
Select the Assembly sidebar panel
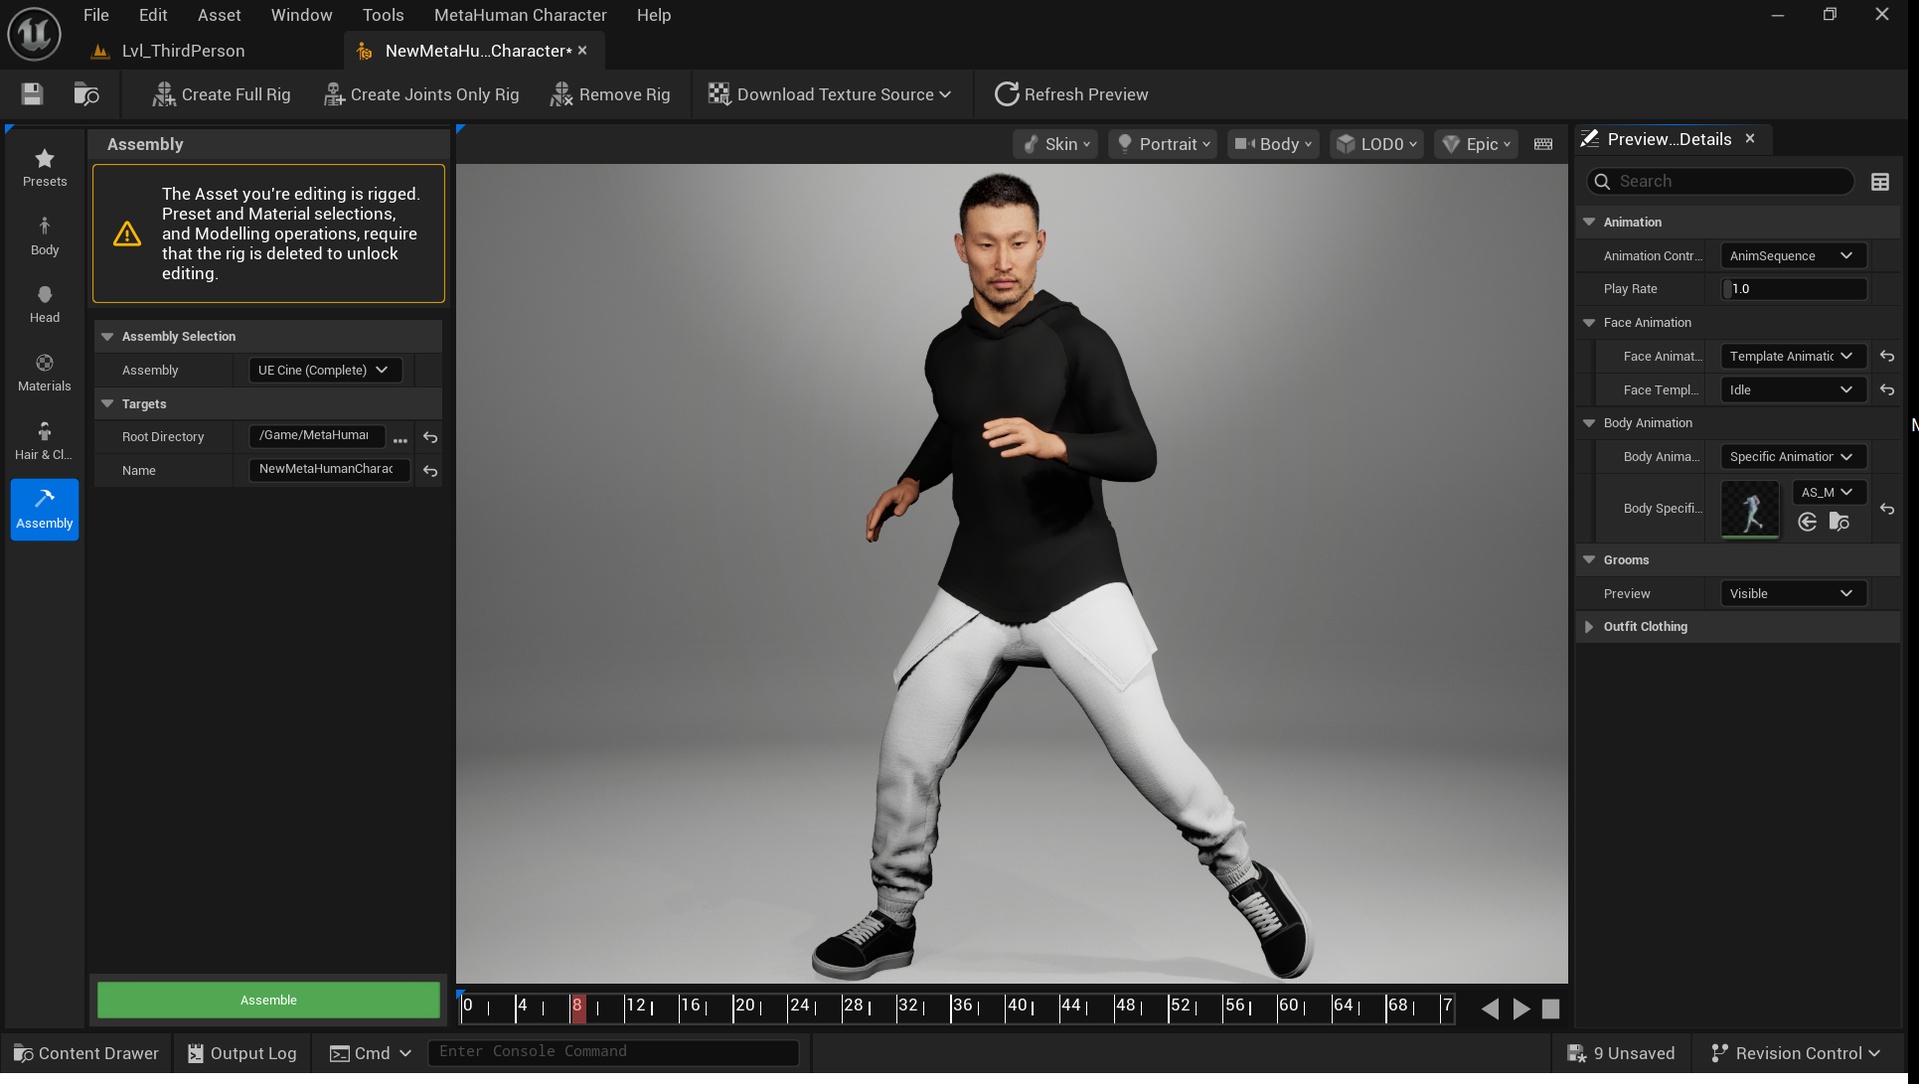[x=45, y=509]
